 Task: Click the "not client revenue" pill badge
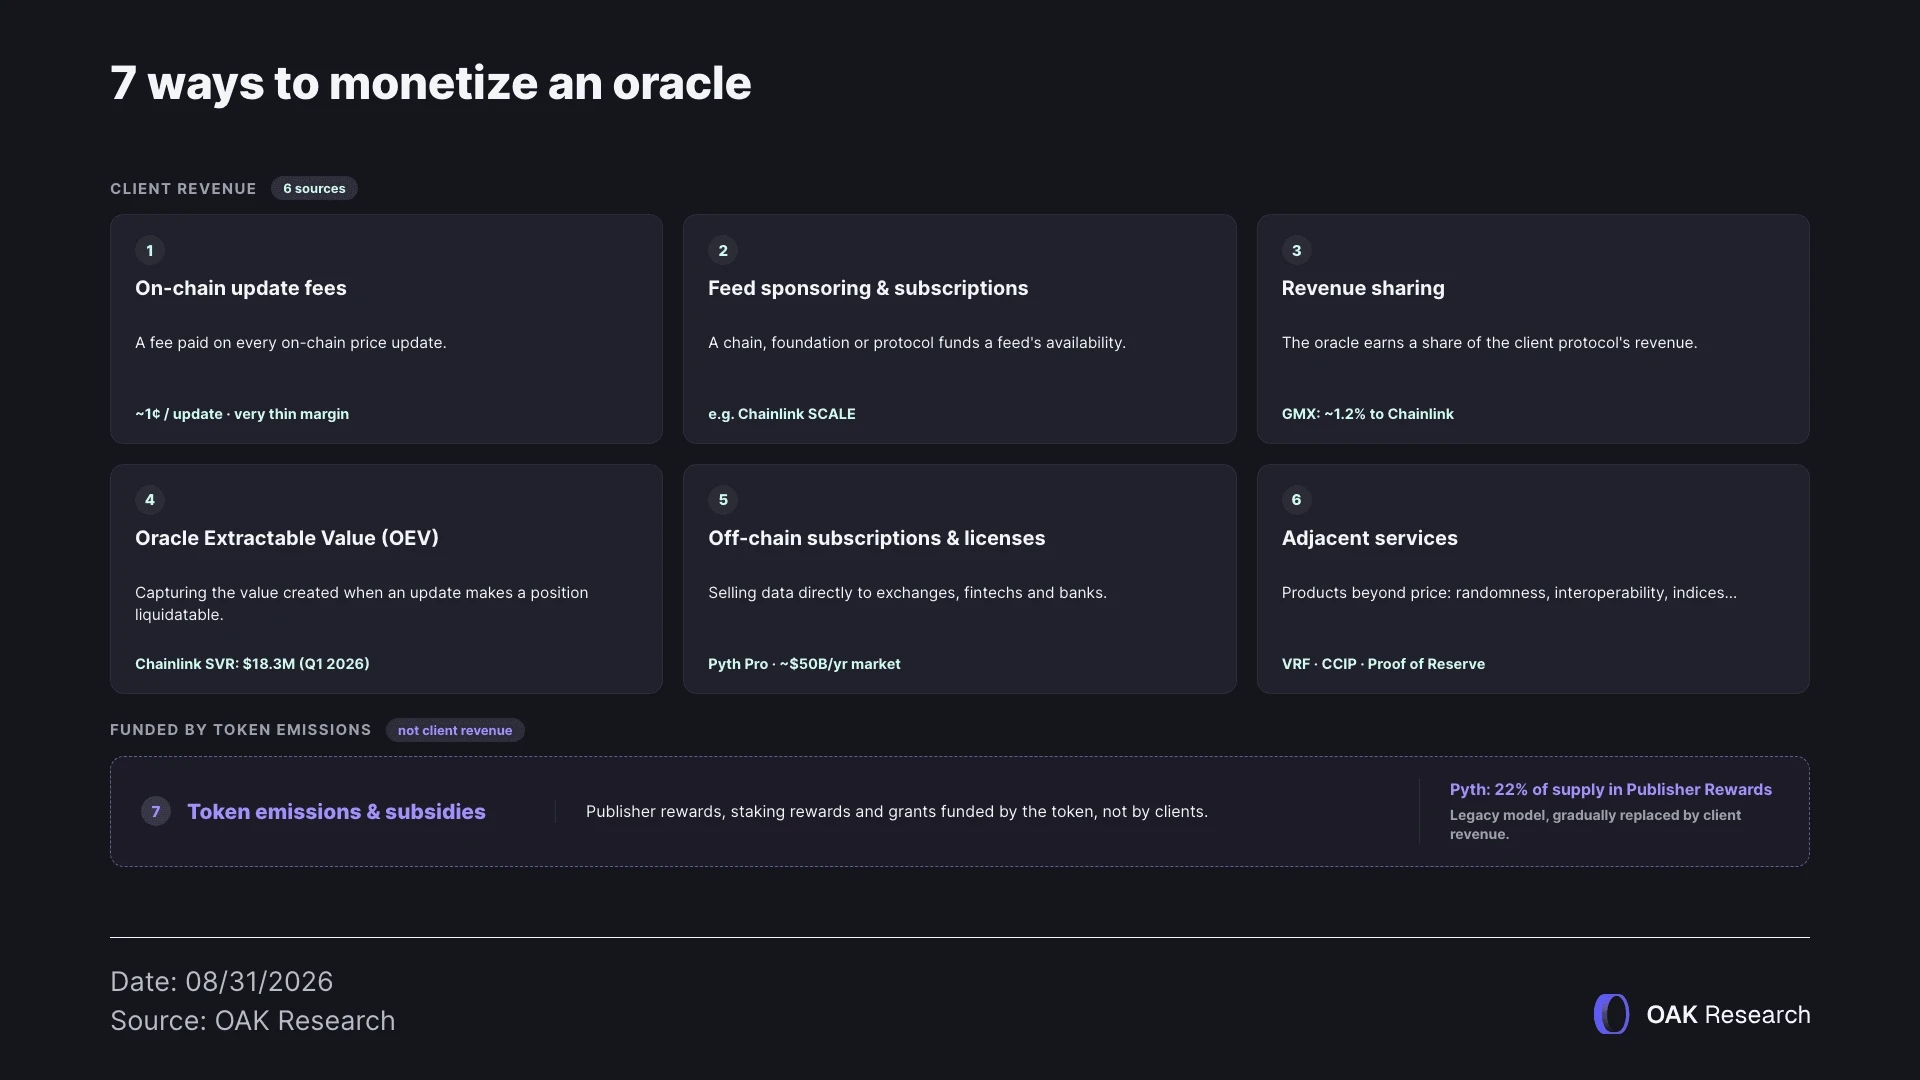click(x=455, y=730)
